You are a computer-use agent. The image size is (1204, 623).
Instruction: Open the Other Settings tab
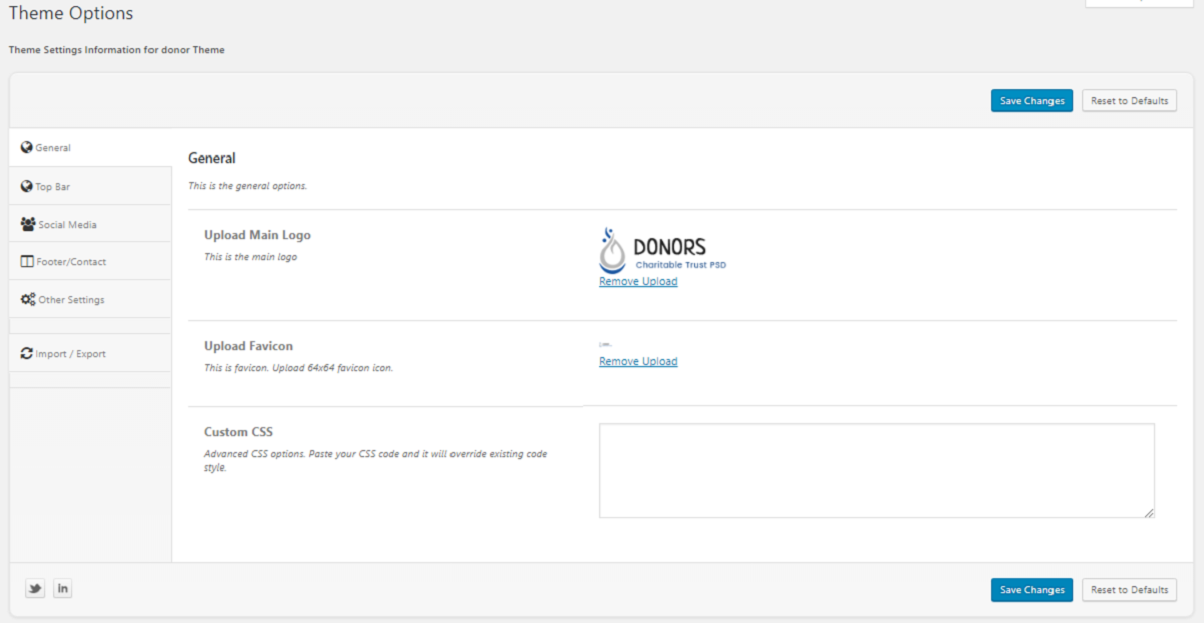(x=91, y=299)
